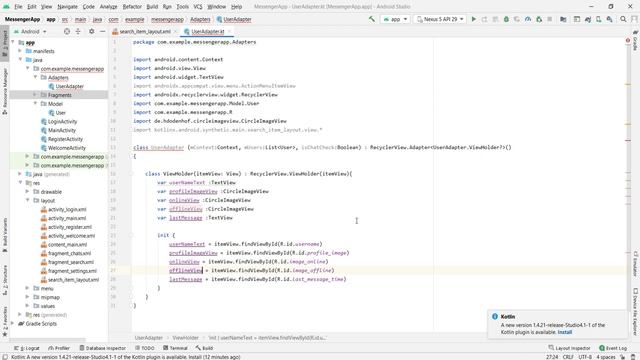
Task: Expand the manifests folder
Action: pos(20,51)
